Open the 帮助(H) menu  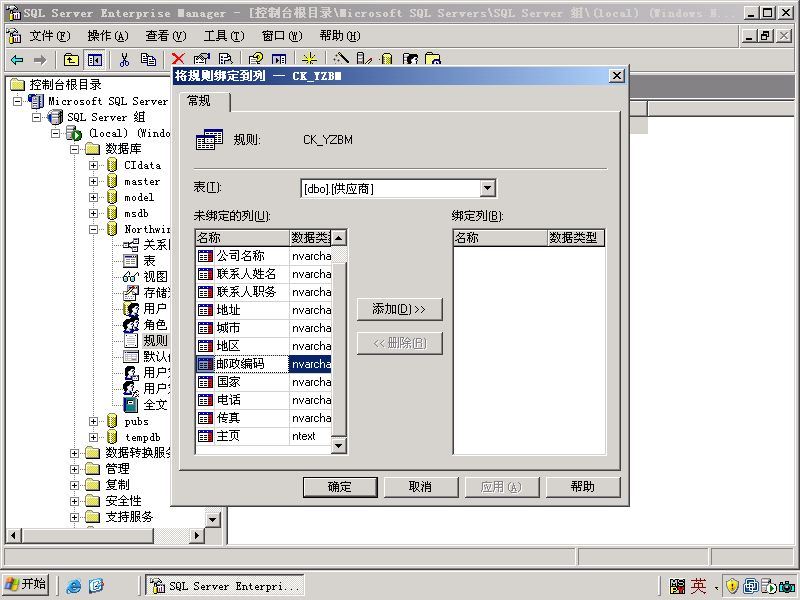tap(340, 36)
